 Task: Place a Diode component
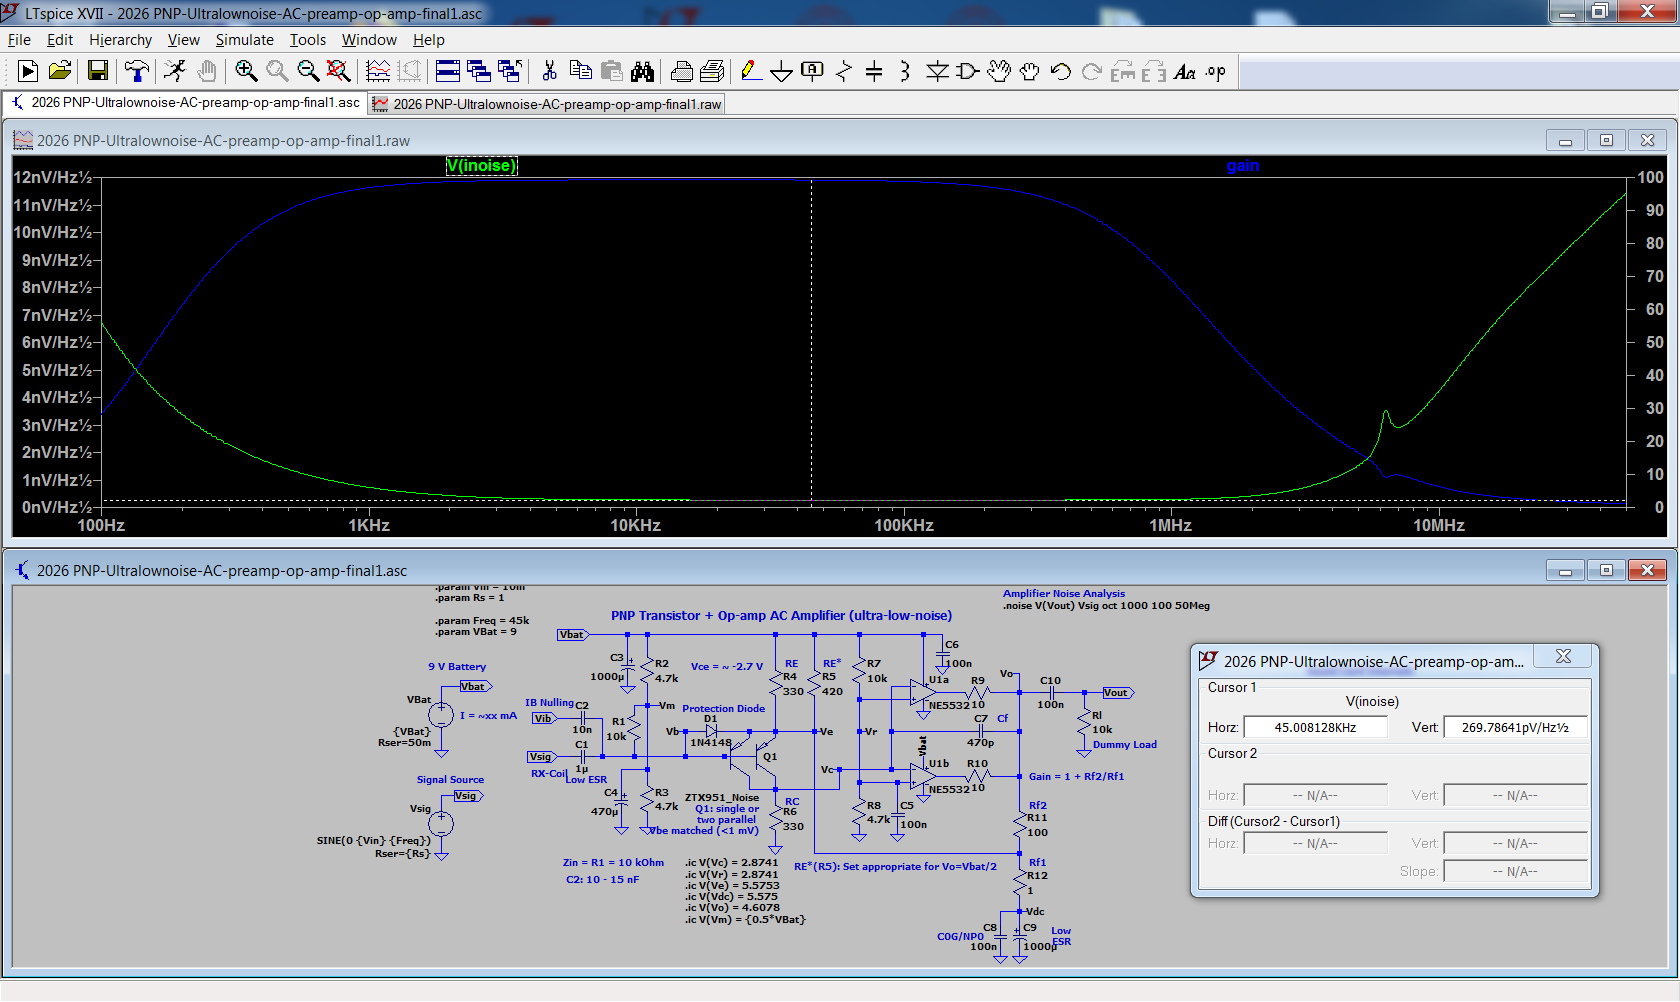click(937, 71)
